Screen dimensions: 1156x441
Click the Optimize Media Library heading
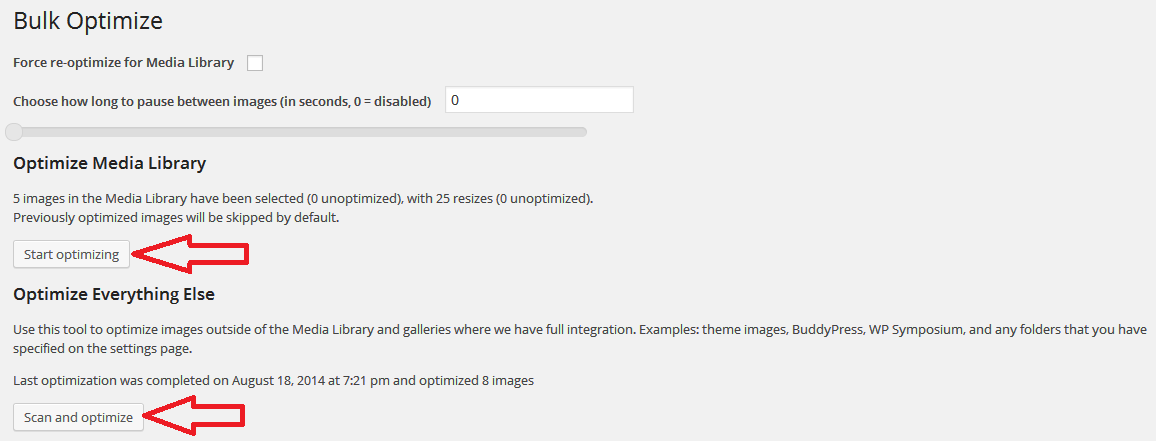109,164
